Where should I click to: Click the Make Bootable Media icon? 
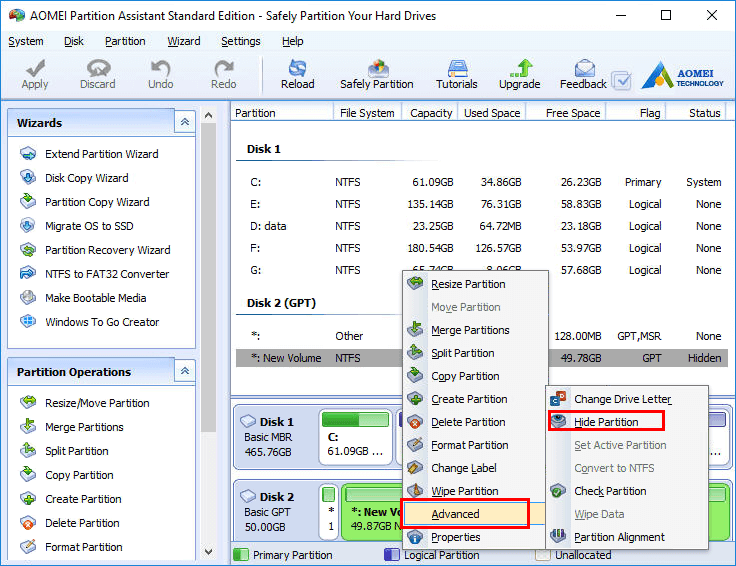coord(28,298)
